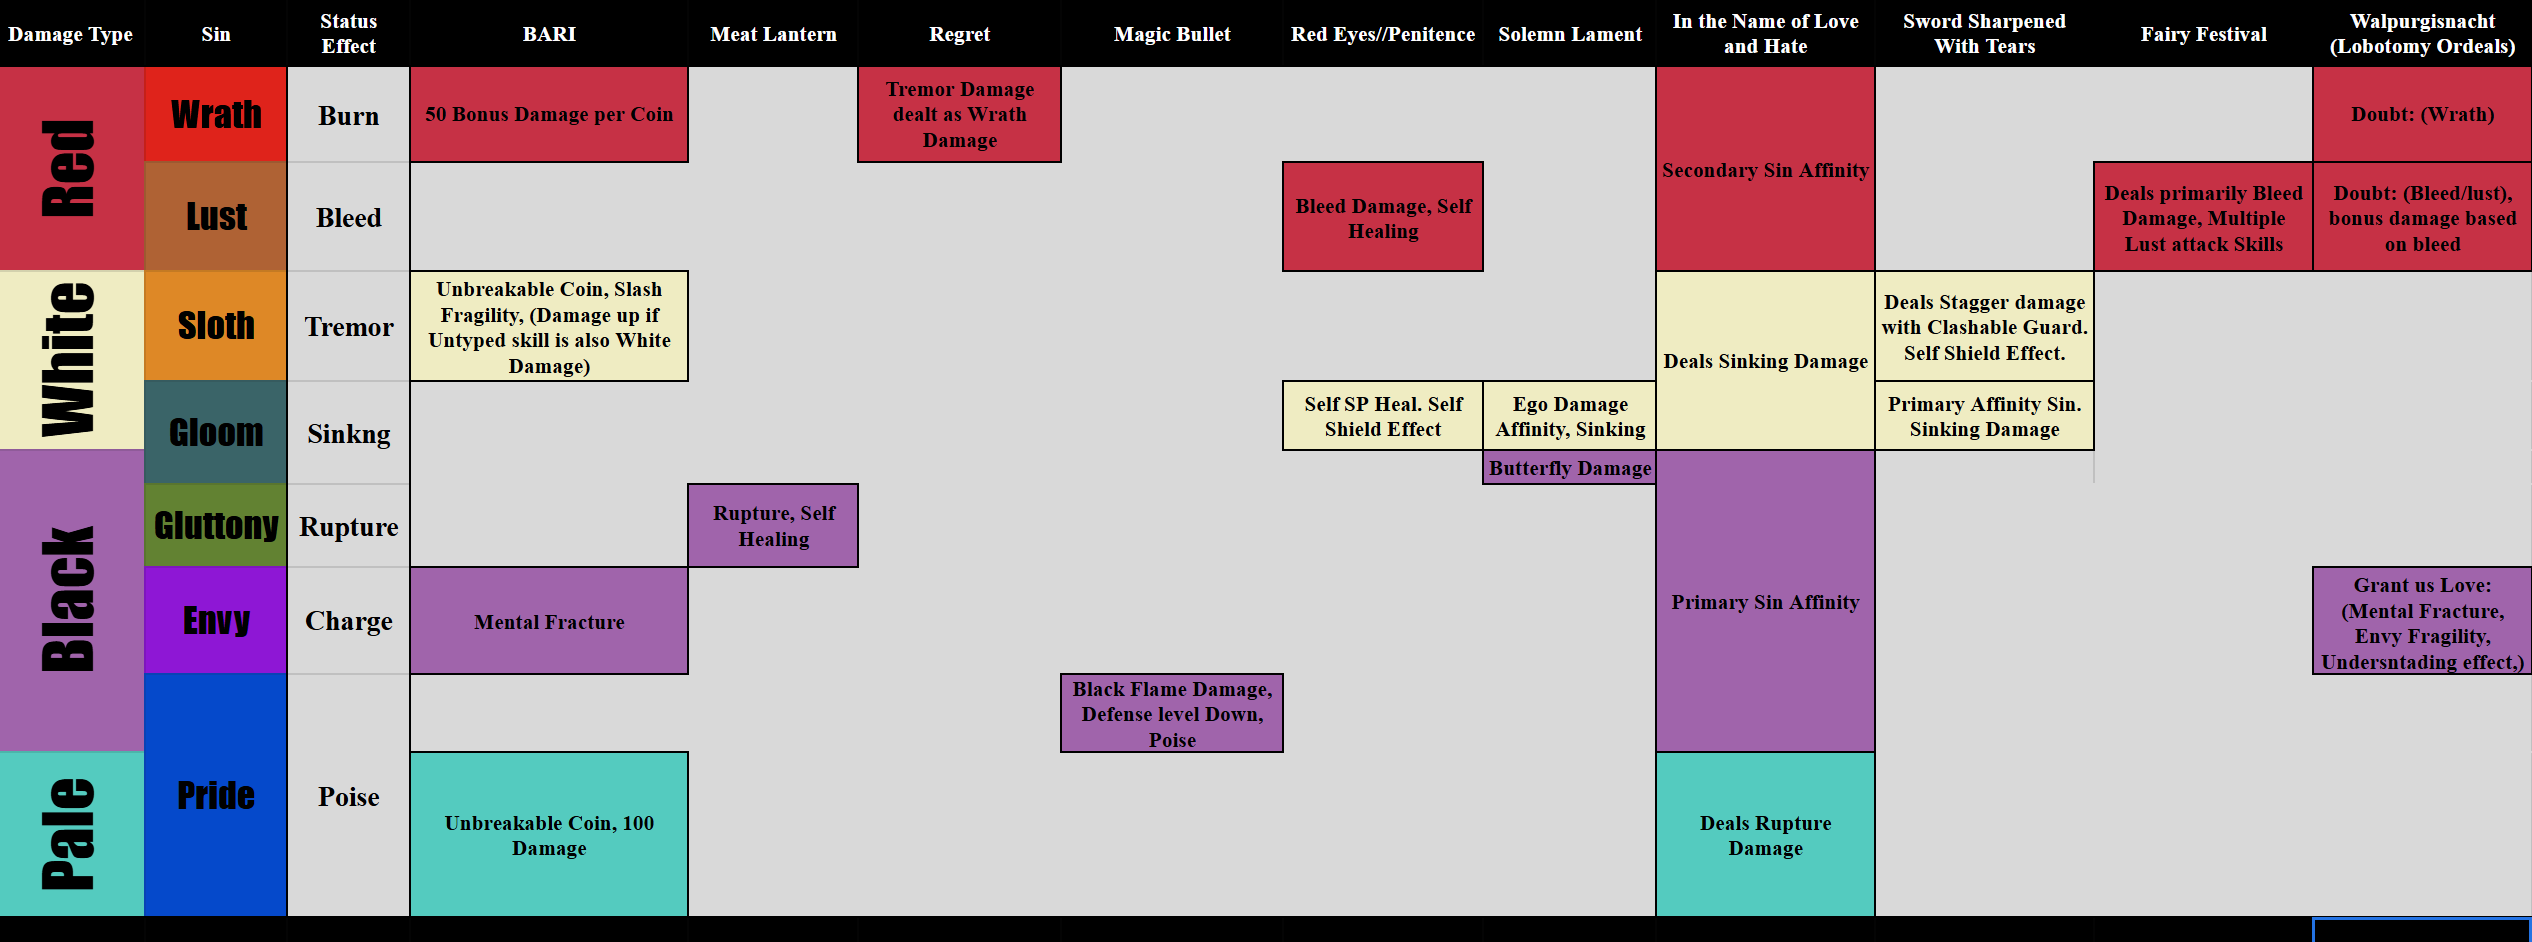This screenshot has height=942, width=2532.
Task: Select the Meat Lantern header
Action: (773, 34)
